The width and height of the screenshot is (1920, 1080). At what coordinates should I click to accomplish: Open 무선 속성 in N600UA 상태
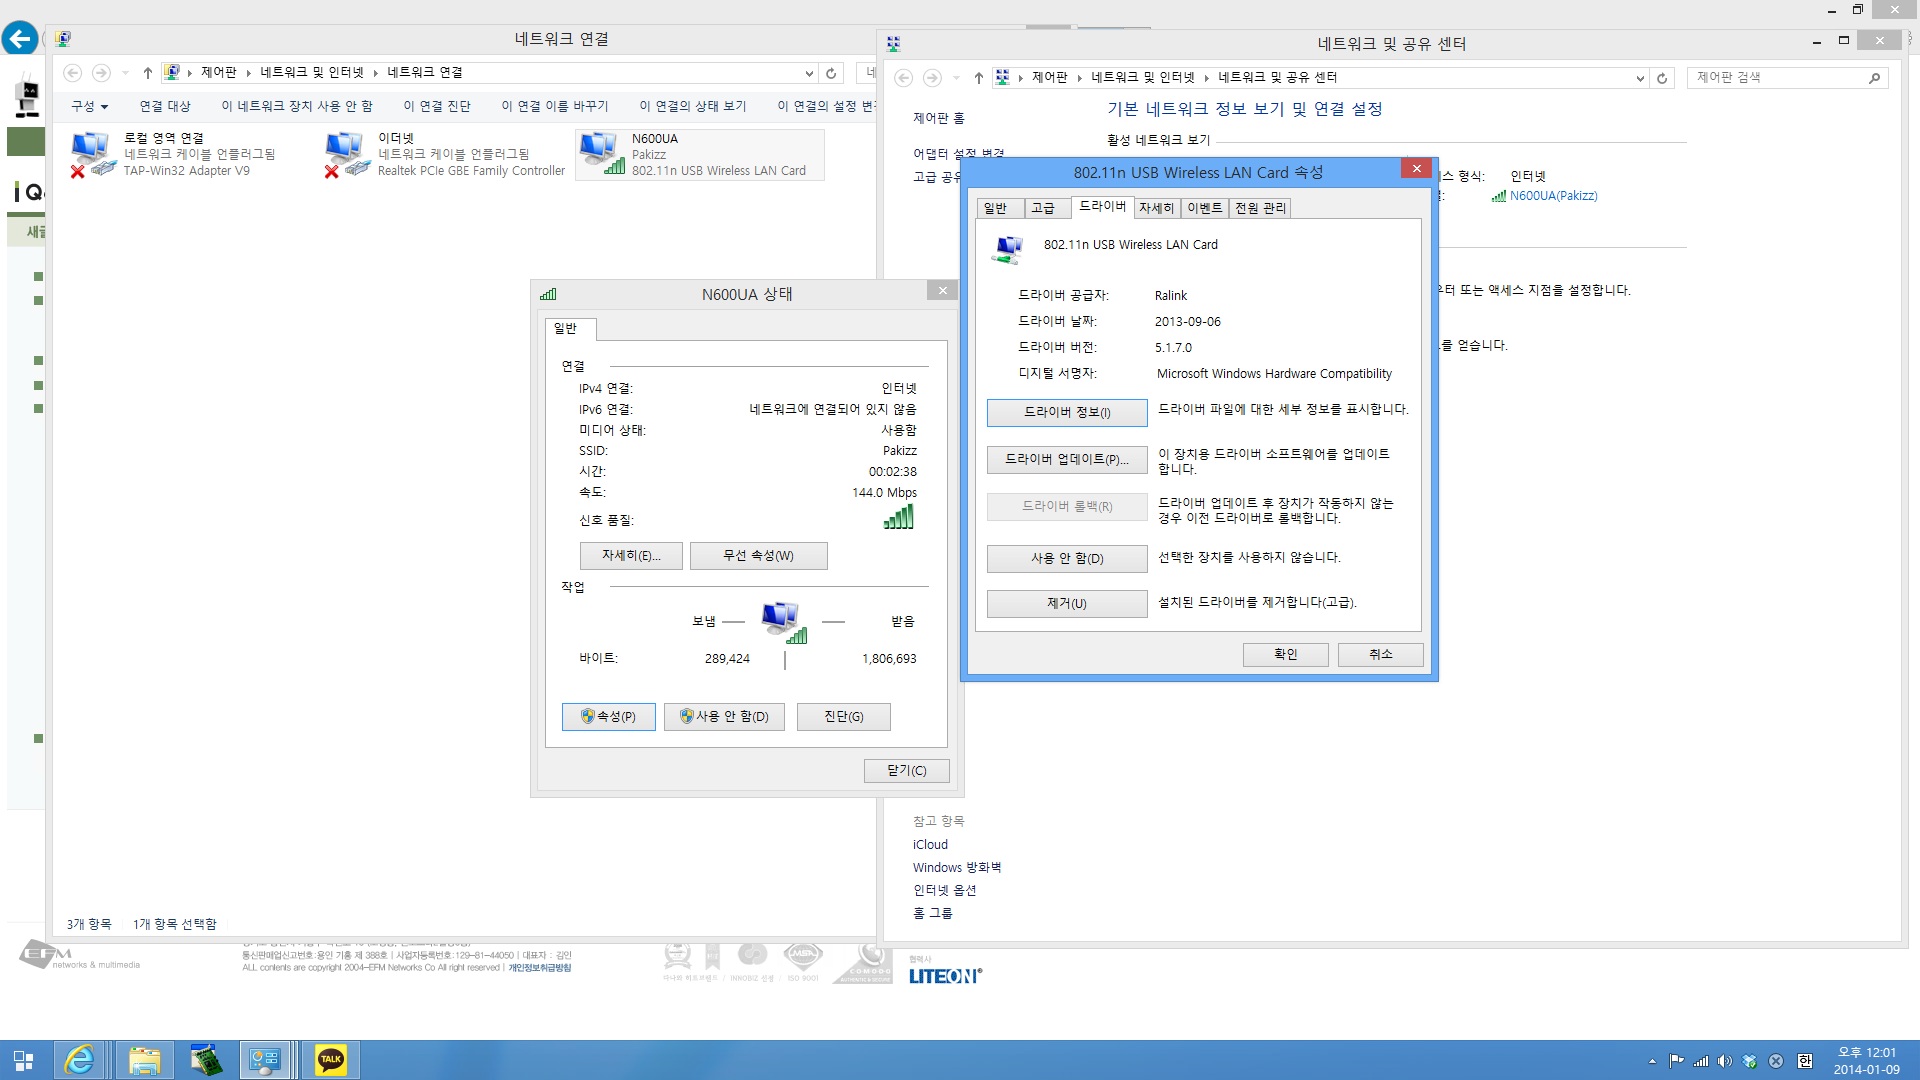pyautogui.click(x=758, y=556)
